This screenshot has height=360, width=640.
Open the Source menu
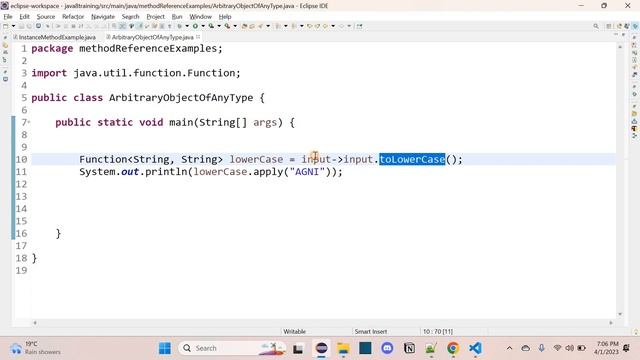coord(46,17)
